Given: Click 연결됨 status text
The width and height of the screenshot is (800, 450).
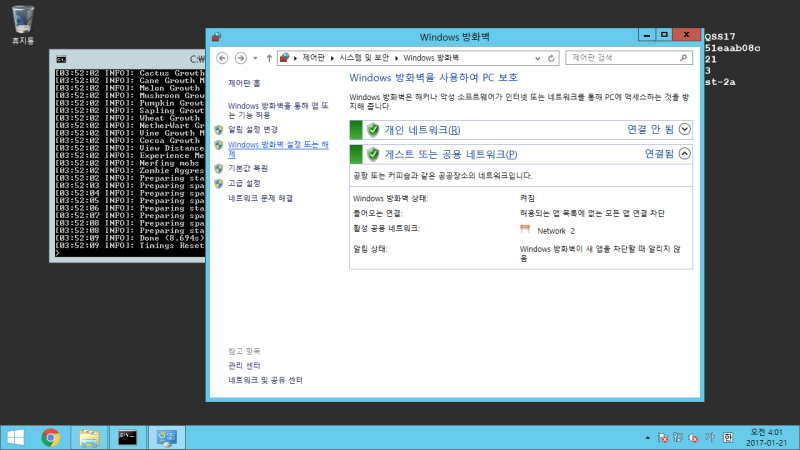Looking at the screenshot, I should coord(659,154).
